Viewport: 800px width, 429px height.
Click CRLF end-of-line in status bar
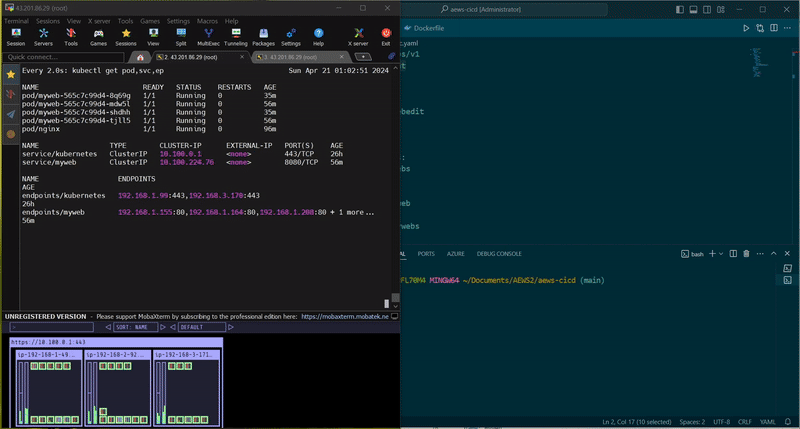click(745, 422)
